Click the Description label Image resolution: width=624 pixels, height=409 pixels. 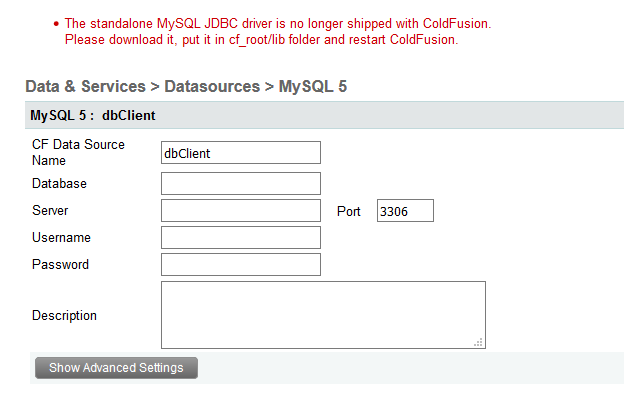[x=64, y=316]
